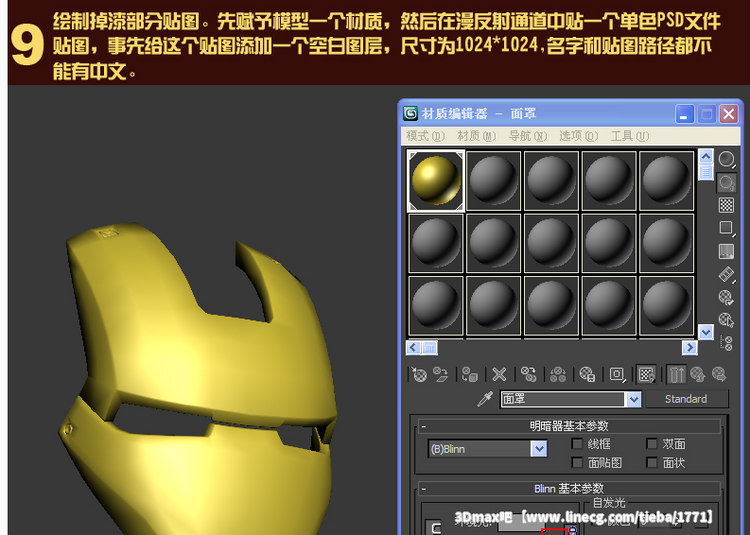Enable the 面贴图 checkbox

click(x=577, y=462)
